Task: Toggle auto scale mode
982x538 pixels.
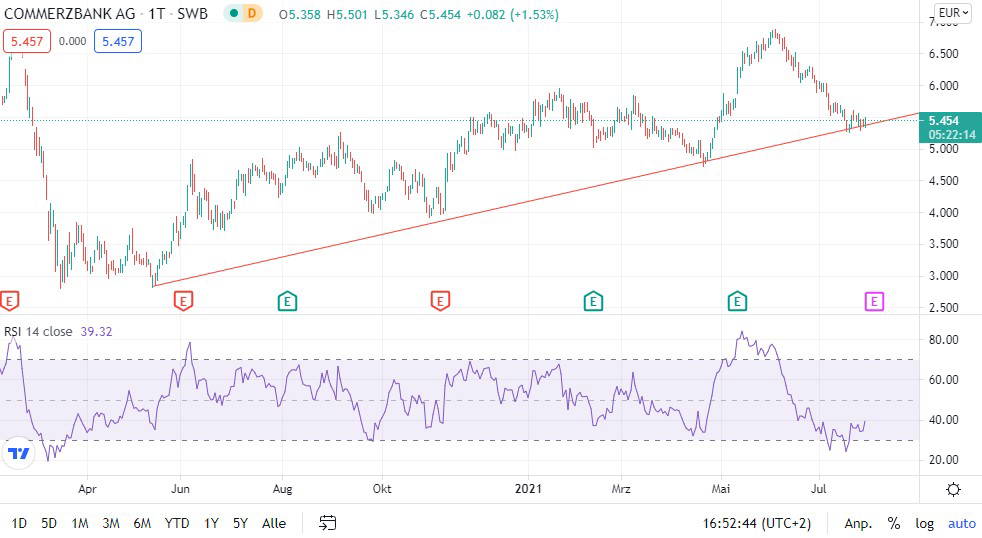Action: [x=962, y=524]
